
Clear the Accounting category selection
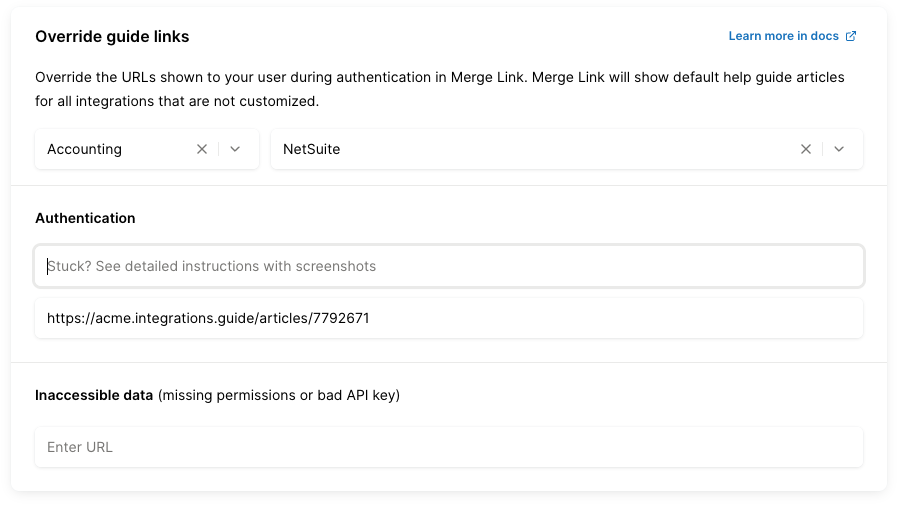coord(202,149)
